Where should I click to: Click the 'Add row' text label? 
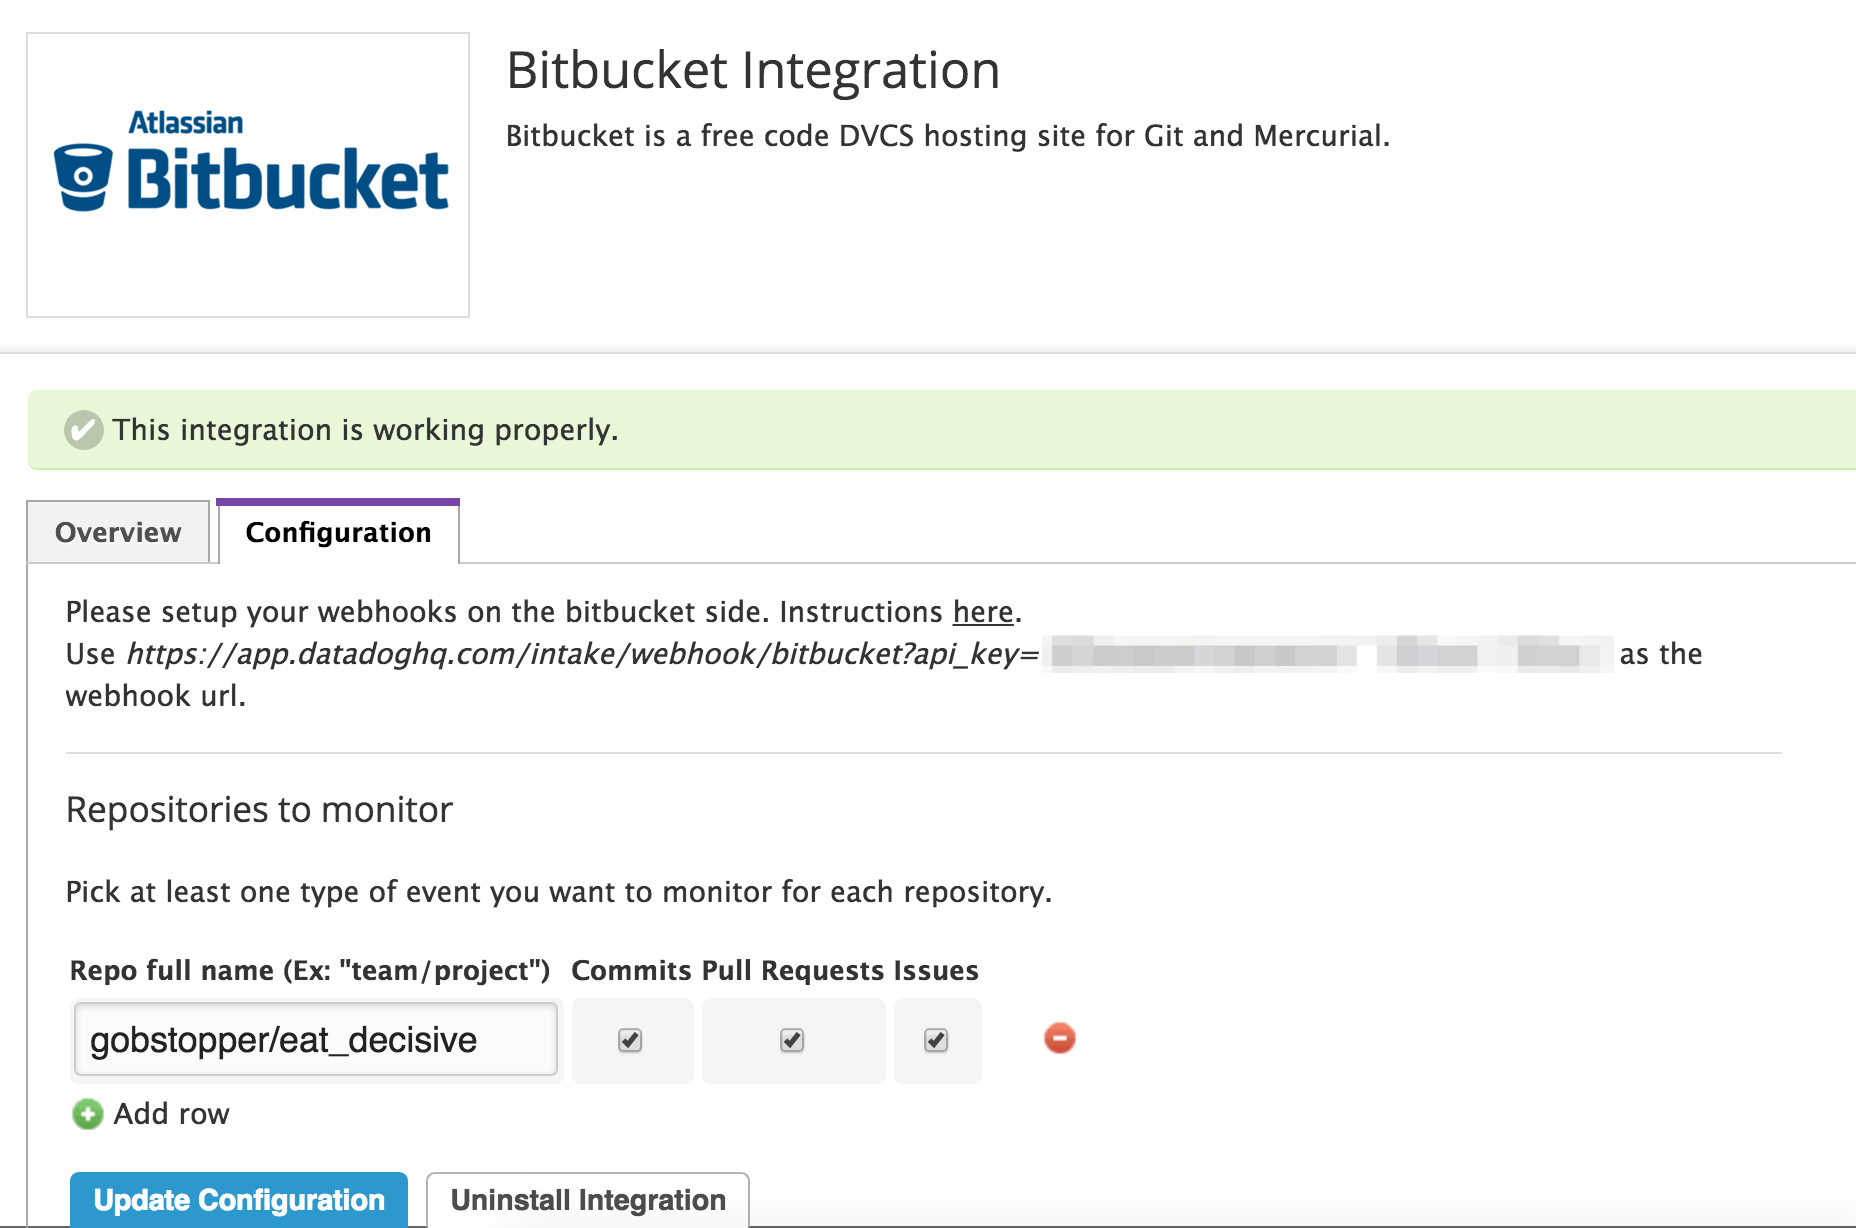point(169,1113)
